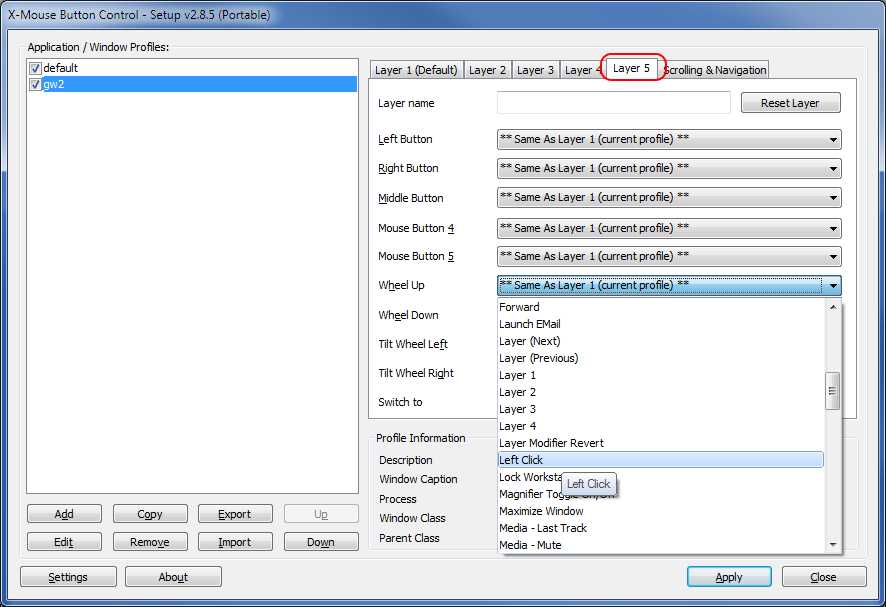Image resolution: width=886 pixels, height=607 pixels.
Task: Switch to the Layer 2 tab
Action: coord(487,70)
